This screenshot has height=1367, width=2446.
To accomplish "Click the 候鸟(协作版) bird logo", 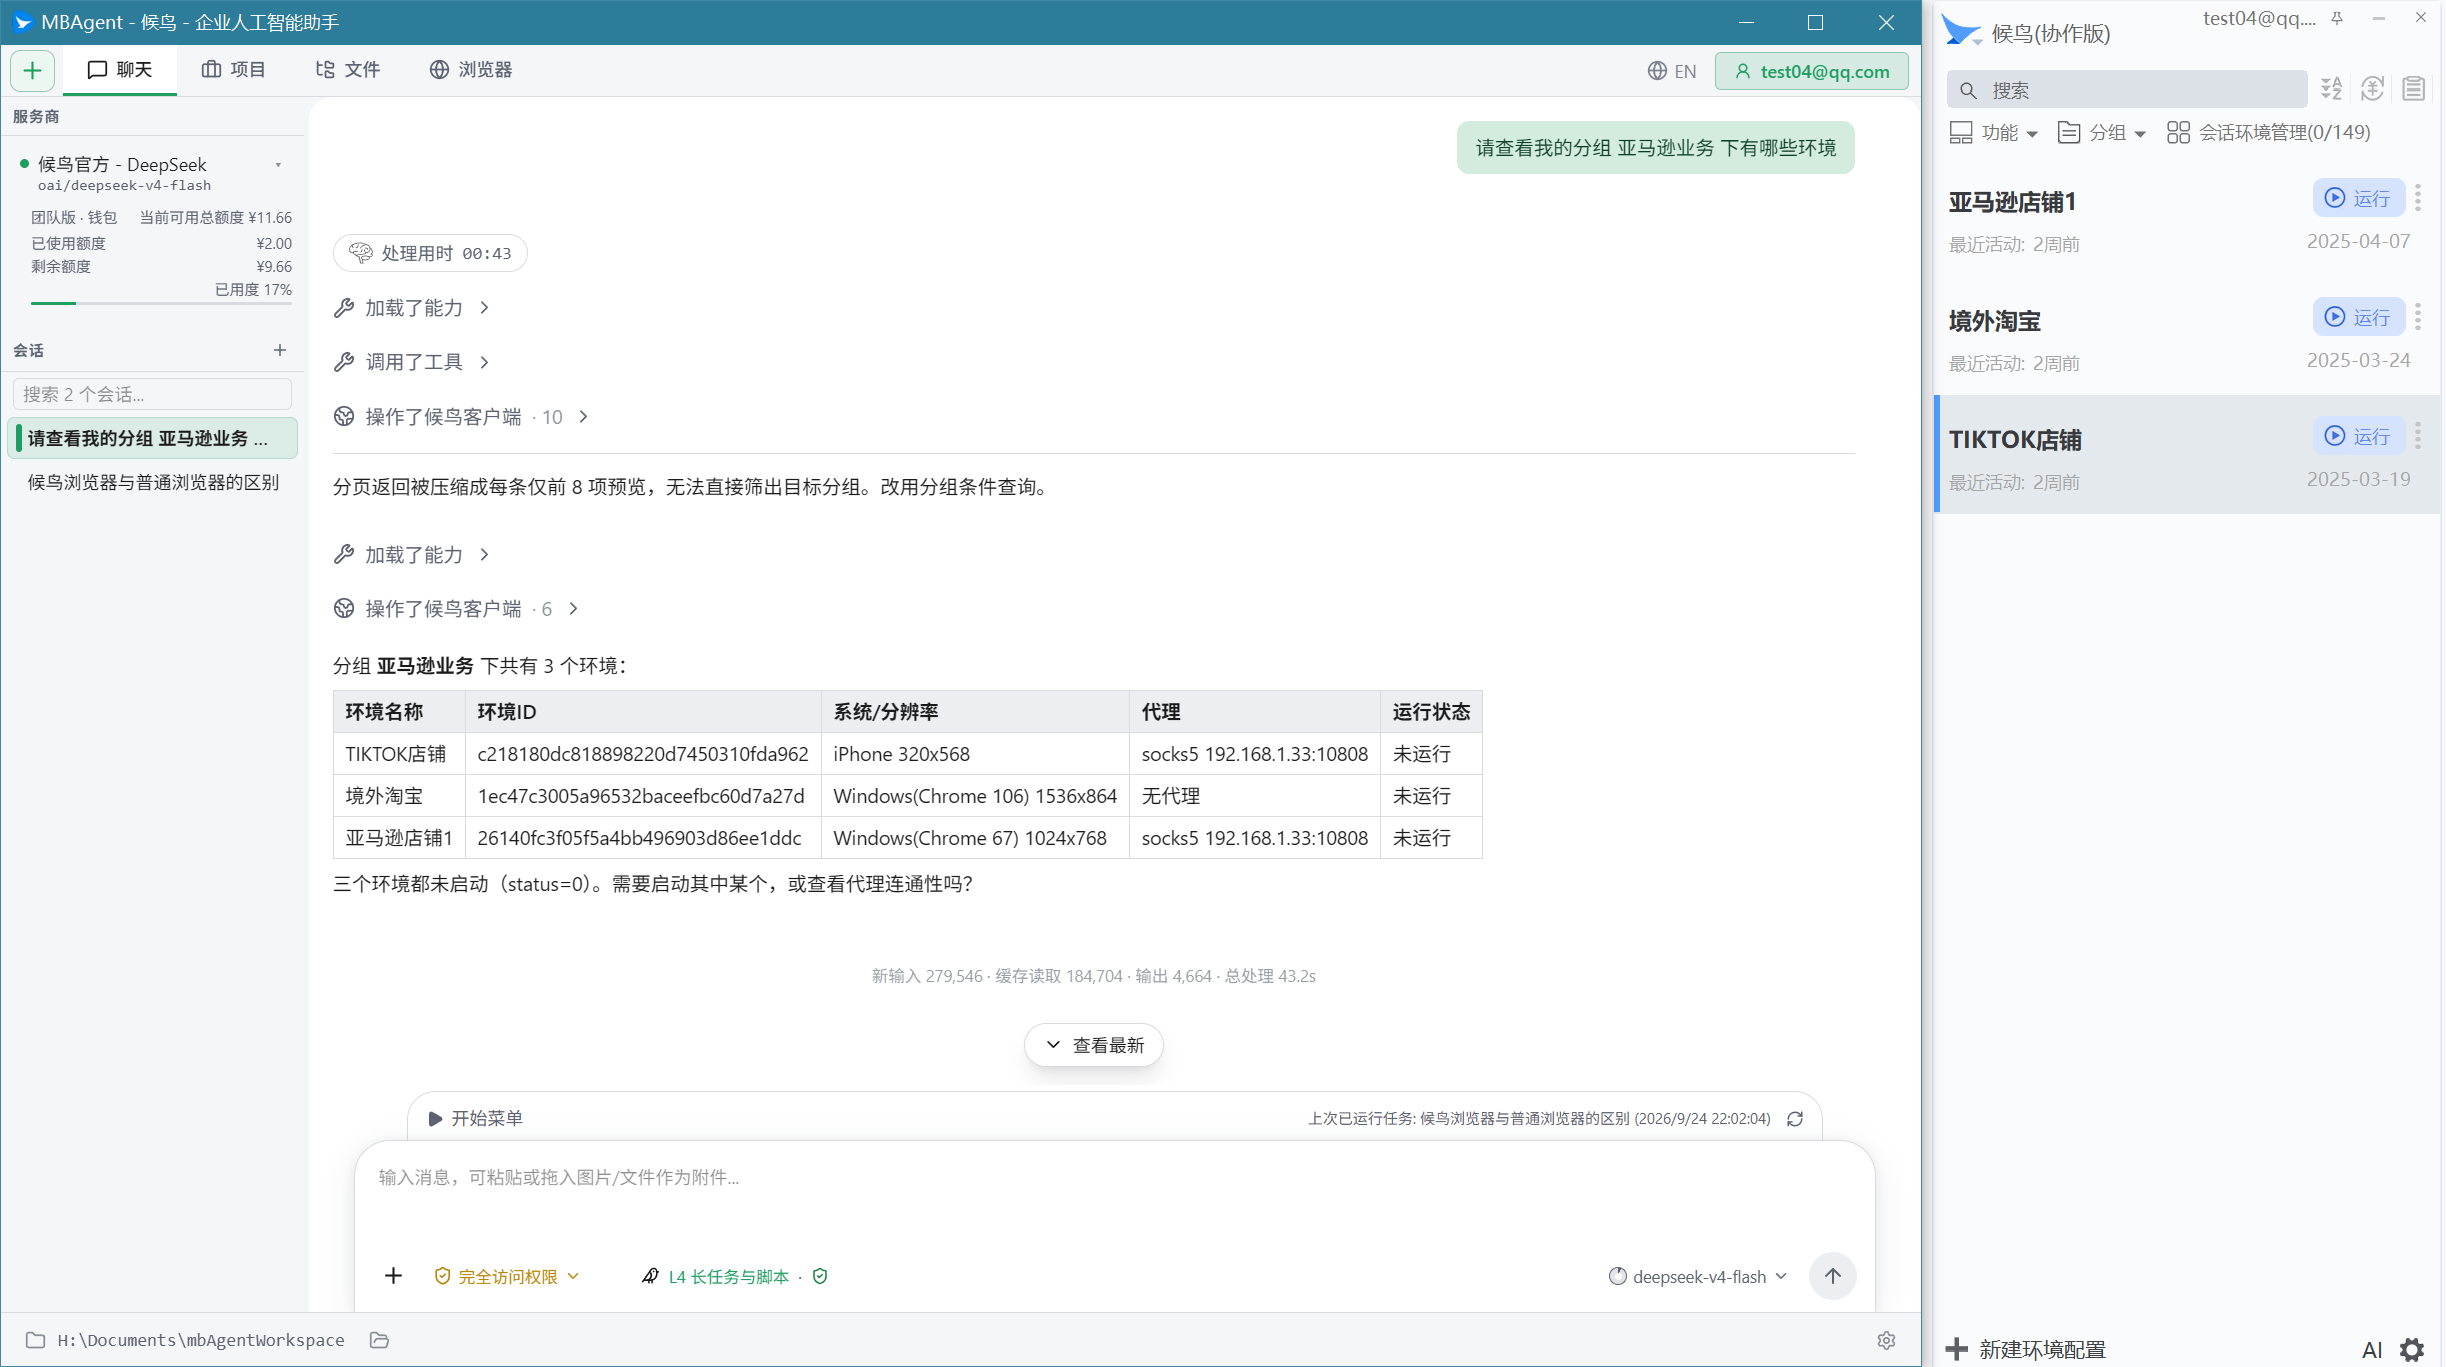I will point(1961,32).
